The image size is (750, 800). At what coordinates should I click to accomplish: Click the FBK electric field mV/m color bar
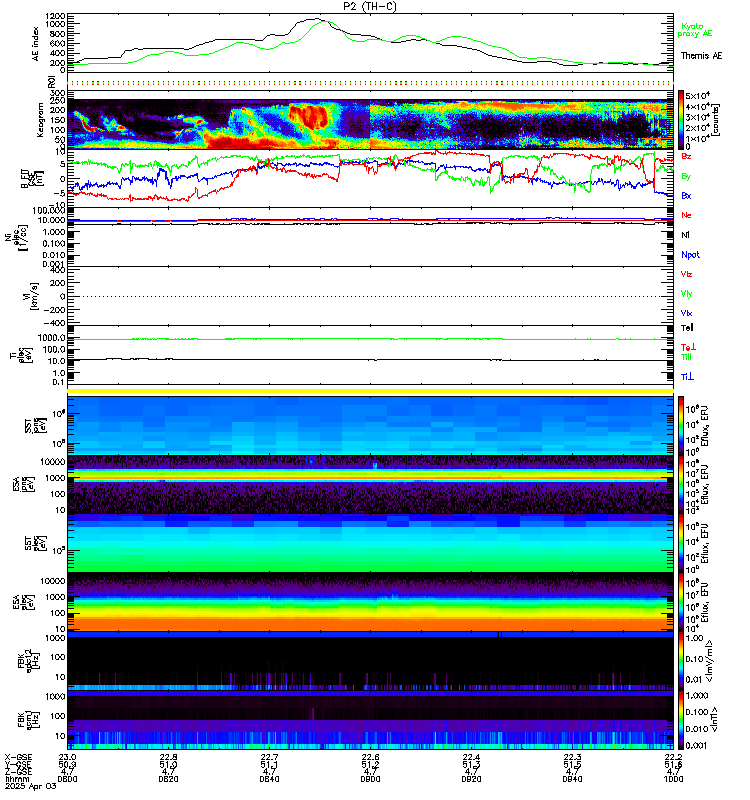point(681,661)
